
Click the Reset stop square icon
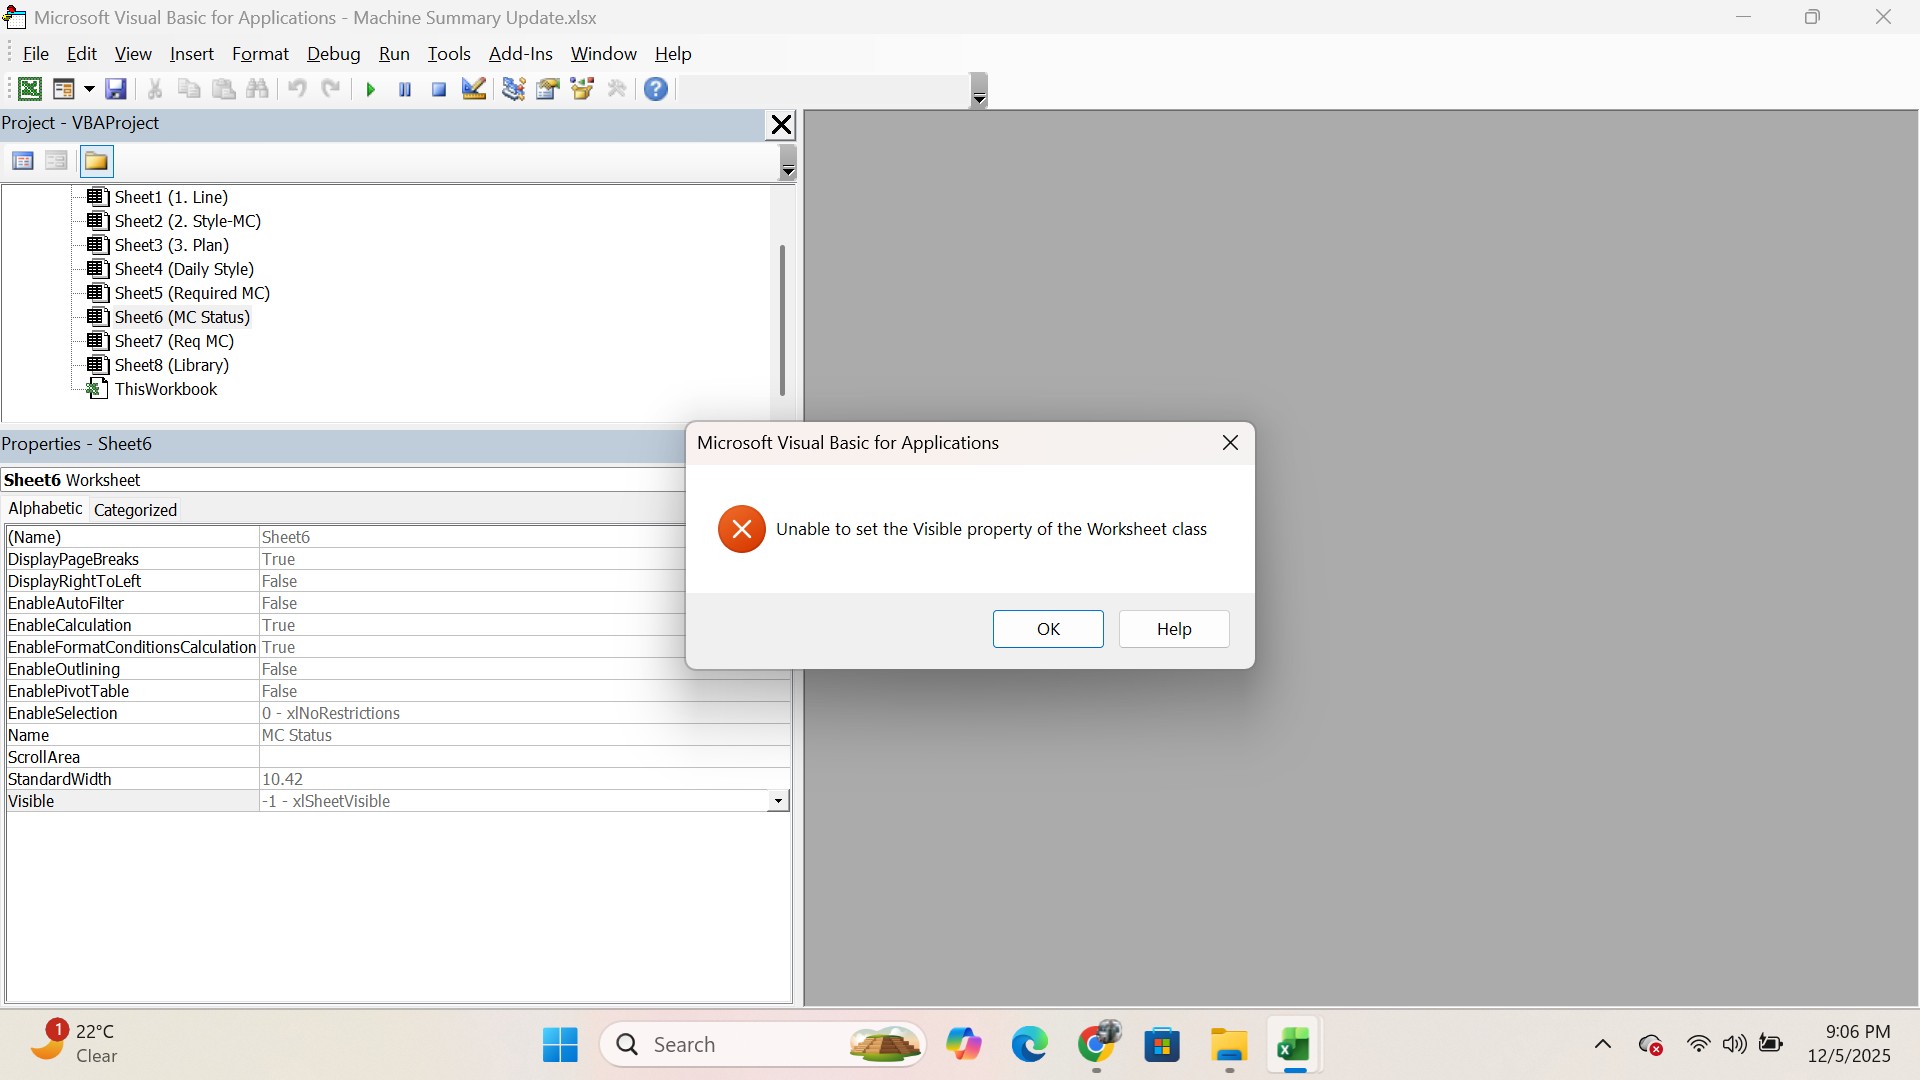click(x=439, y=89)
